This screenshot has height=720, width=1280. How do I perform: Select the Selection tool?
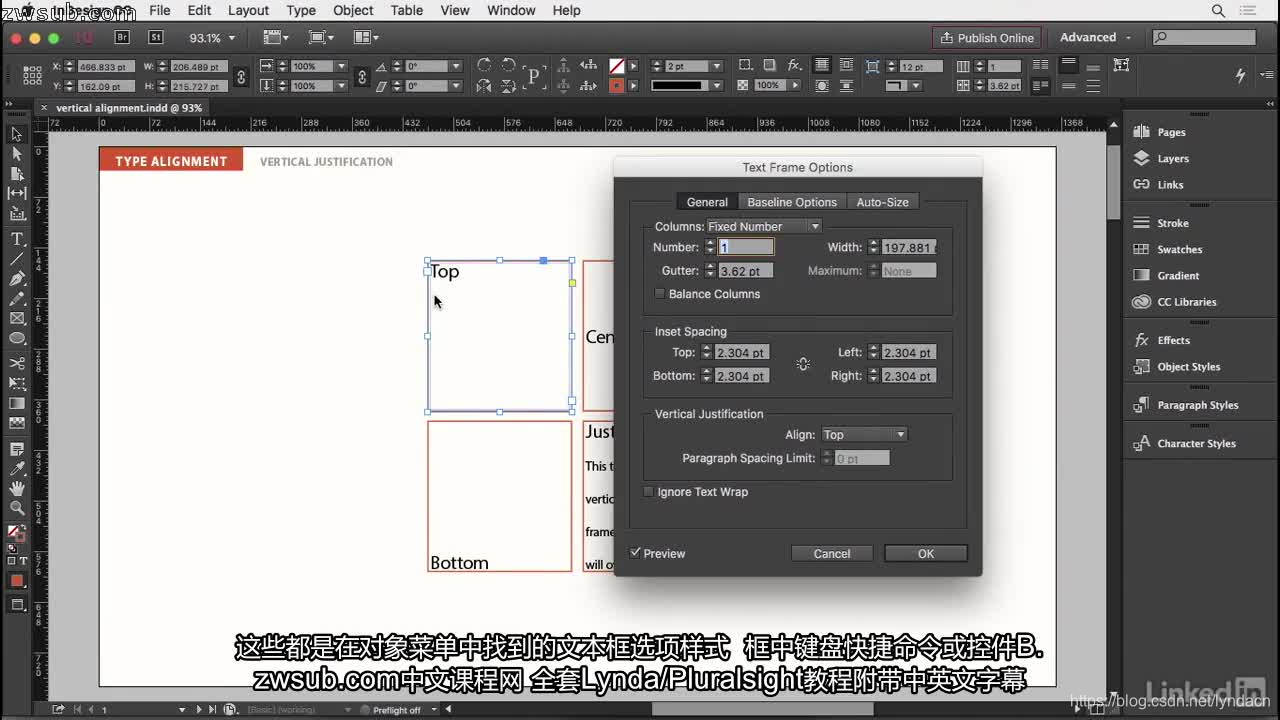tap(16, 133)
